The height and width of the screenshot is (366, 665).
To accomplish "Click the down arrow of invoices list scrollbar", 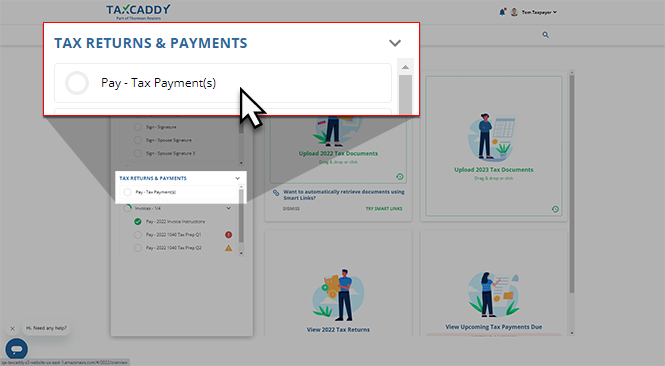I will pyautogui.click(x=241, y=253).
